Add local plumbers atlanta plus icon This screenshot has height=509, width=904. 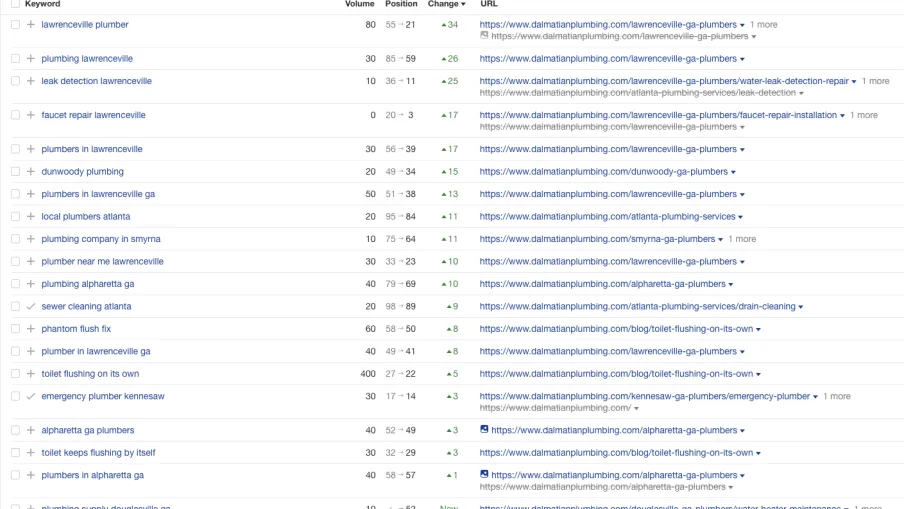(x=31, y=217)
